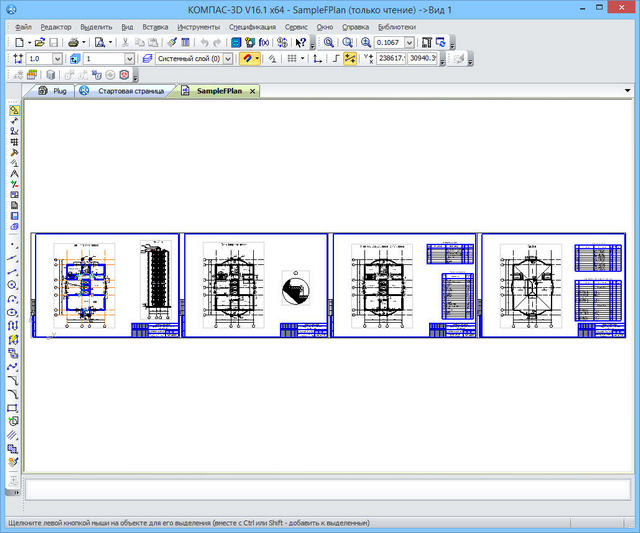Click the Open file folder icon
640x533 pixels.
40,43
